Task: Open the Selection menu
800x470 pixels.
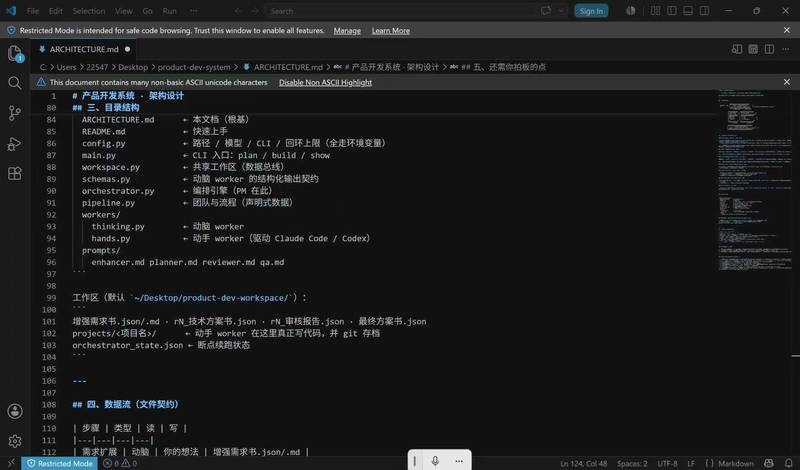Action: 89,11
